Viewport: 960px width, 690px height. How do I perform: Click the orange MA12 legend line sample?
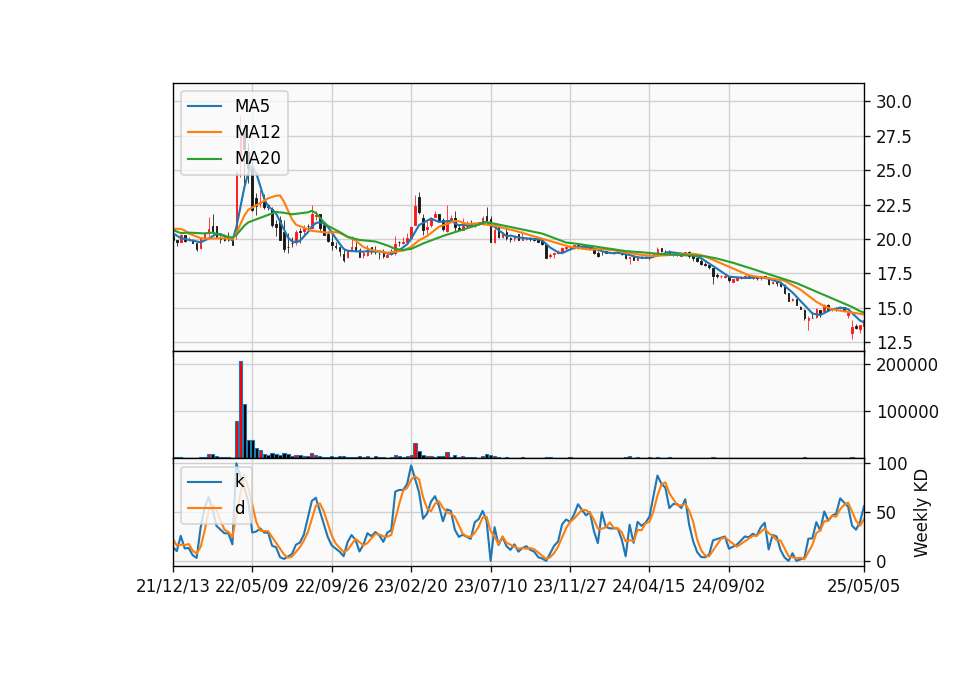(x=204, y=132)
